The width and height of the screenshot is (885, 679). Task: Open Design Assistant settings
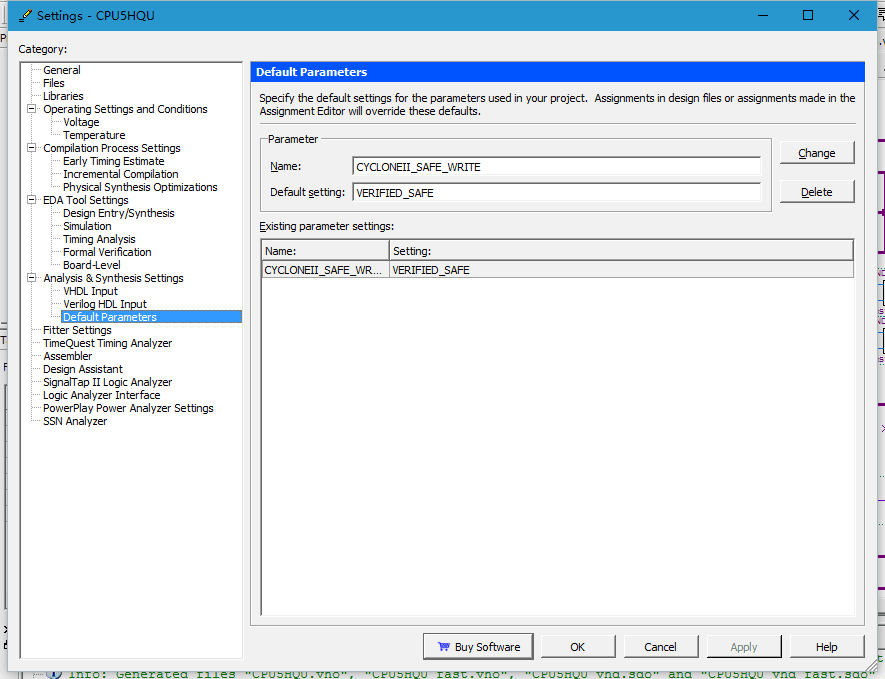pos(82,369)
